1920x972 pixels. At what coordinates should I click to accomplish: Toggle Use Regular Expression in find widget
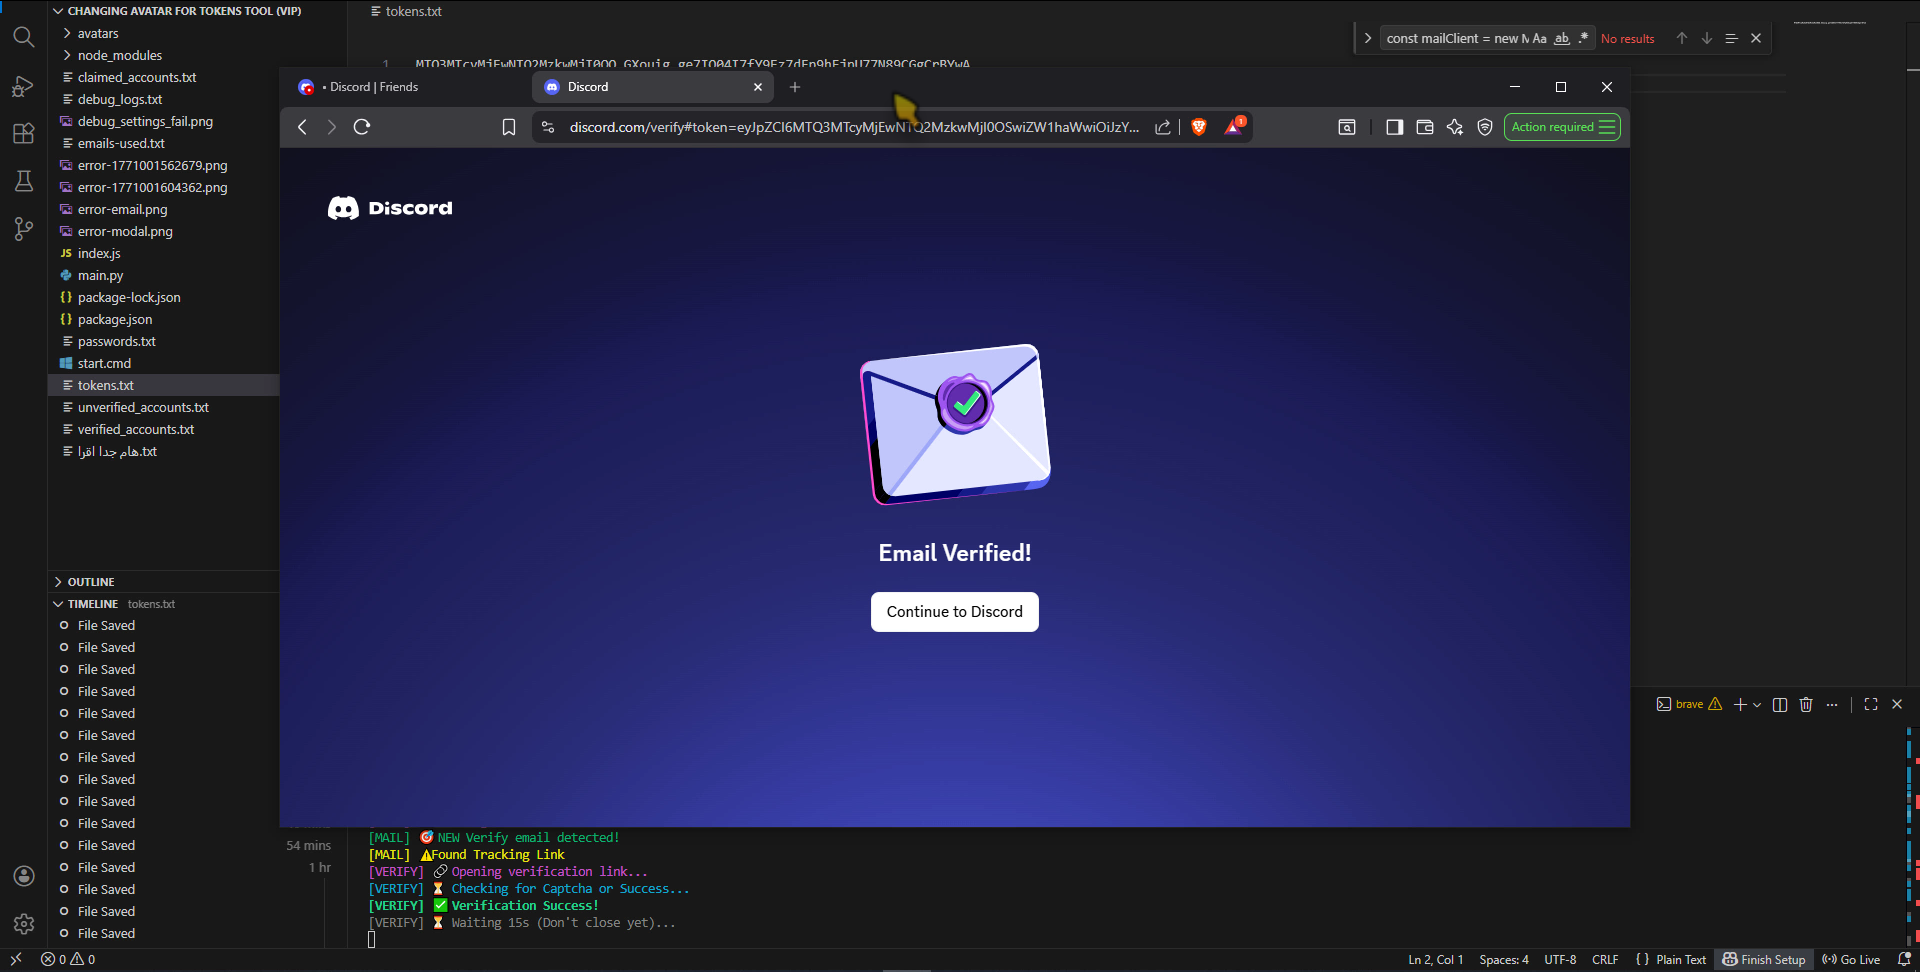pos(1583,38)
